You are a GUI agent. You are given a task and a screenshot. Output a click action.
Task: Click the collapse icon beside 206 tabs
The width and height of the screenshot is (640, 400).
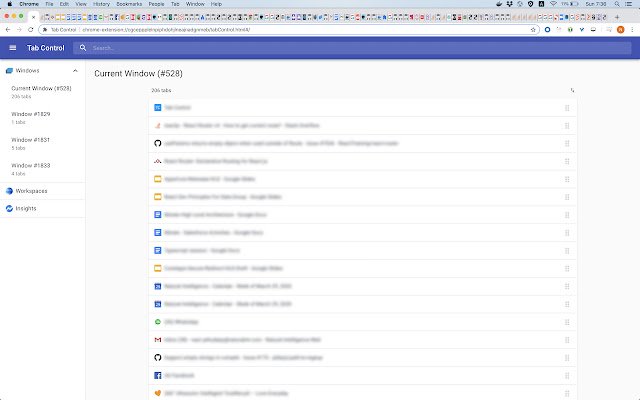pyautogui.click(x=572, y=90)
